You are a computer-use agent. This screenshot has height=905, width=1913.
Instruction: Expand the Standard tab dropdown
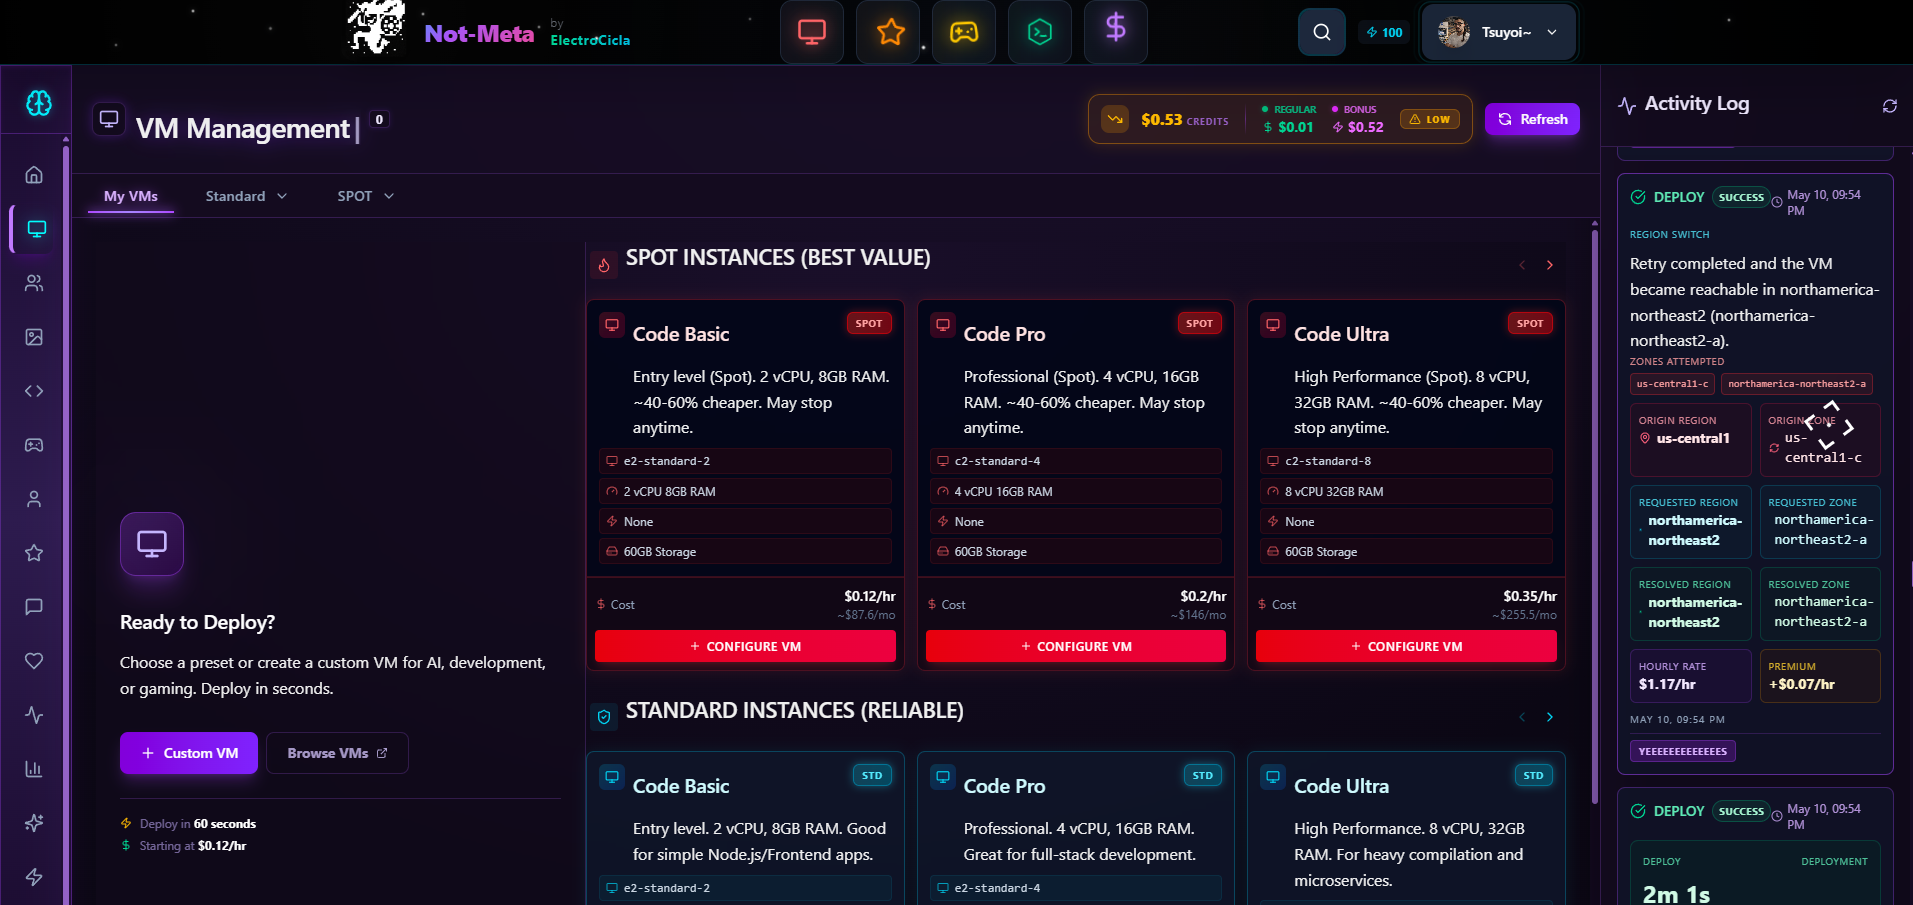pyautogui.click(x=246, y=196)
